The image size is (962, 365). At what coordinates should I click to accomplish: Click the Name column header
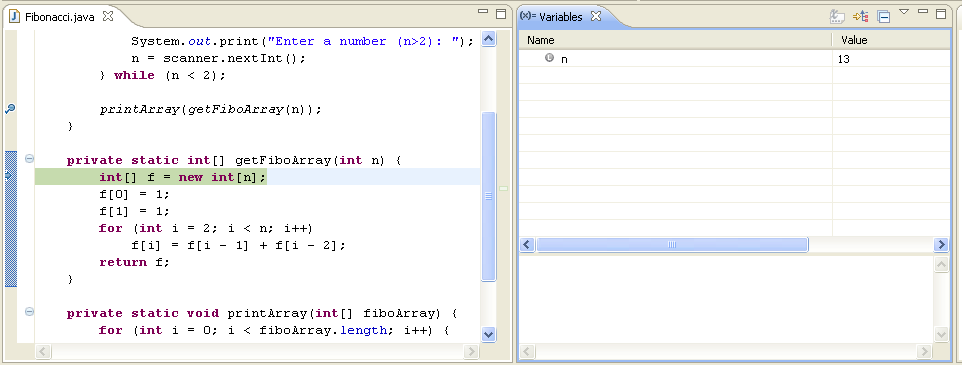point(675,40)
